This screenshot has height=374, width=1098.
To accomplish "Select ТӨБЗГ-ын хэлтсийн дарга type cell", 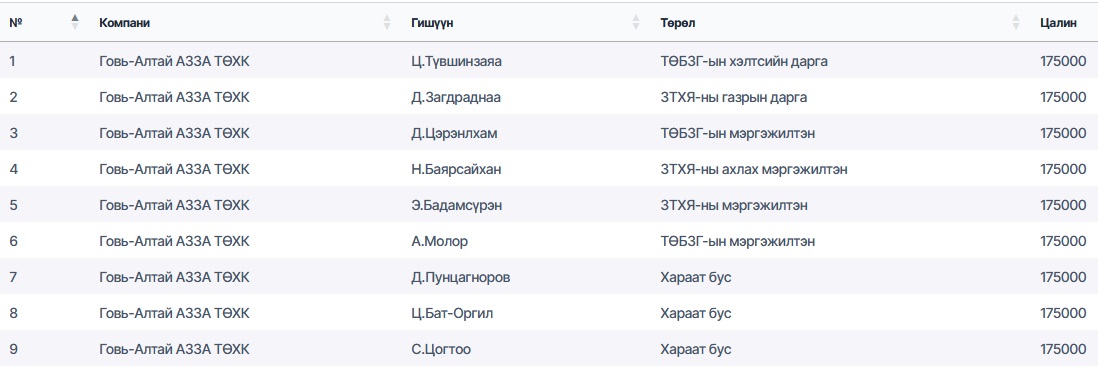I will (x=744, y=62).
